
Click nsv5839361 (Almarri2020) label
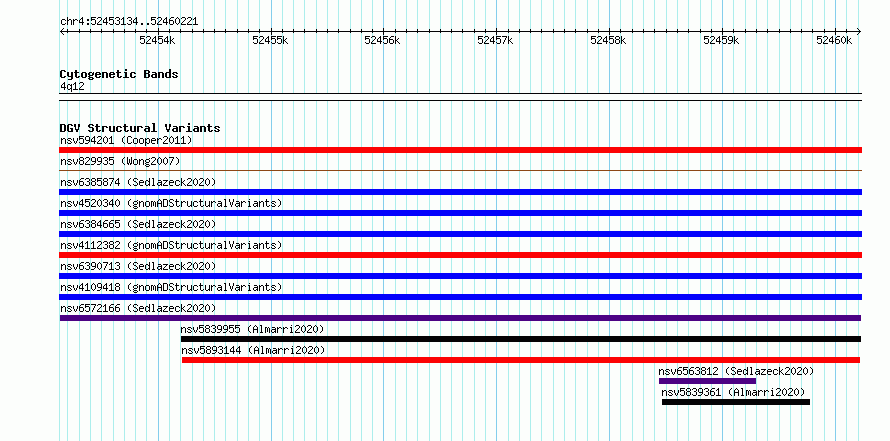point(733,392)
